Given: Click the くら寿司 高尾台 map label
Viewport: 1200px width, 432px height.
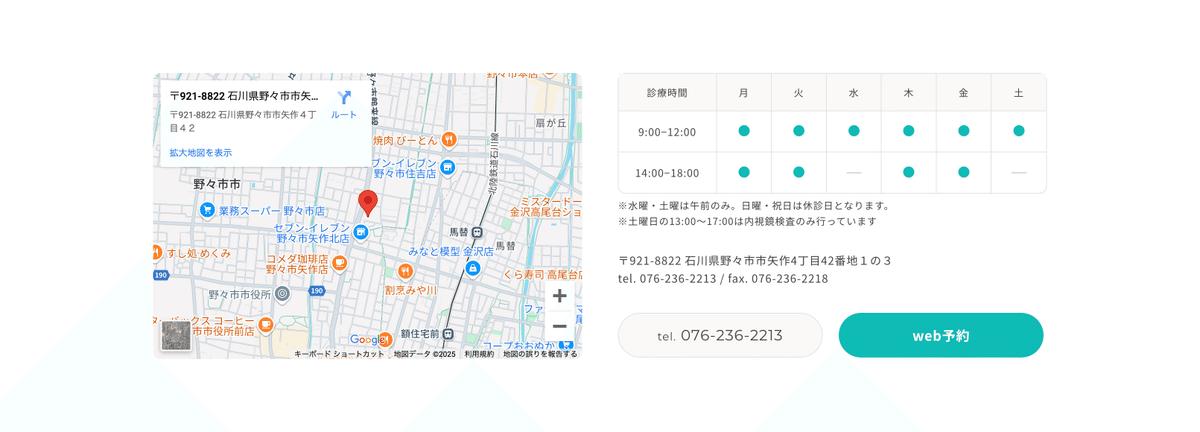Looking at the screenshot, I should 541,274.
